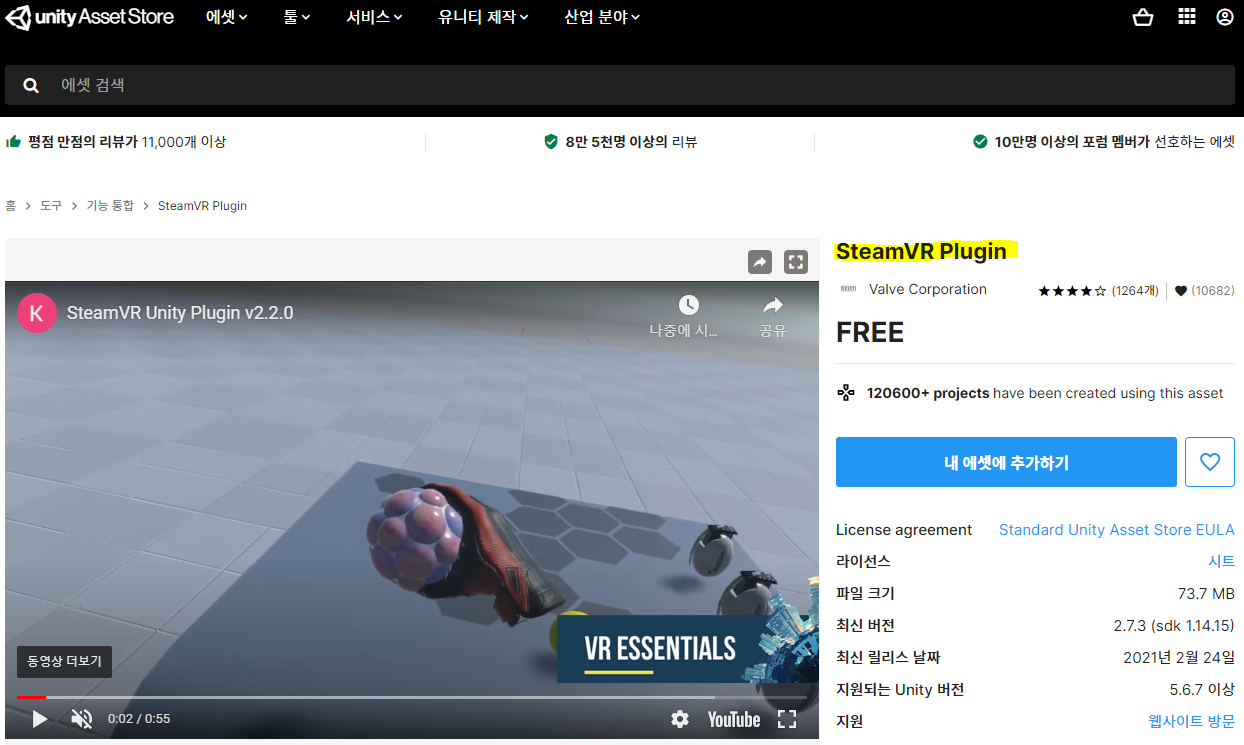Open the shopping cart icon
Image resolution: width=1244 pixels, height=745 pixels.
point(1143,17)
